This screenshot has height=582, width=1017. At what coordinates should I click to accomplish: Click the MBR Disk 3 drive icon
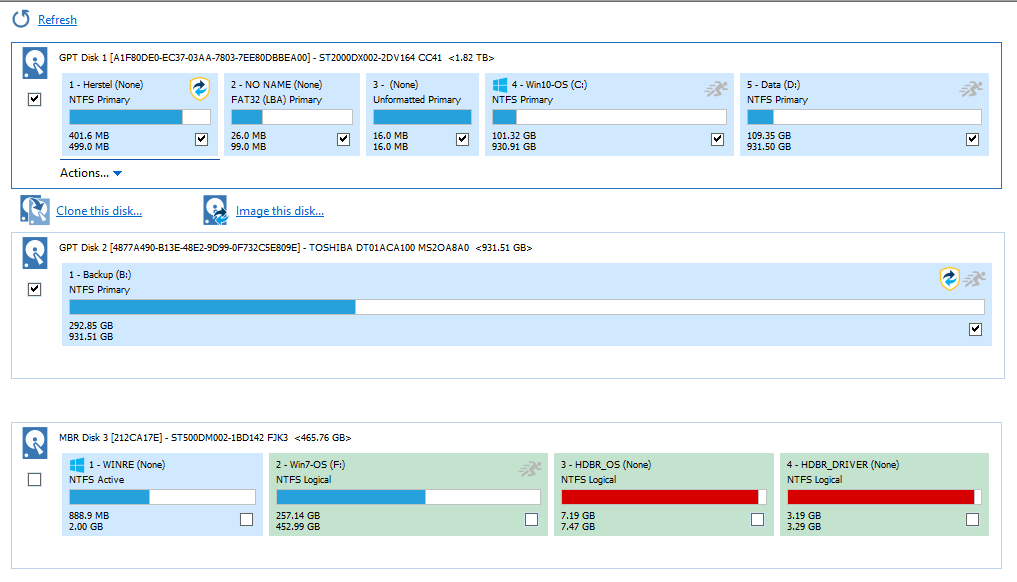coord(35,443)
